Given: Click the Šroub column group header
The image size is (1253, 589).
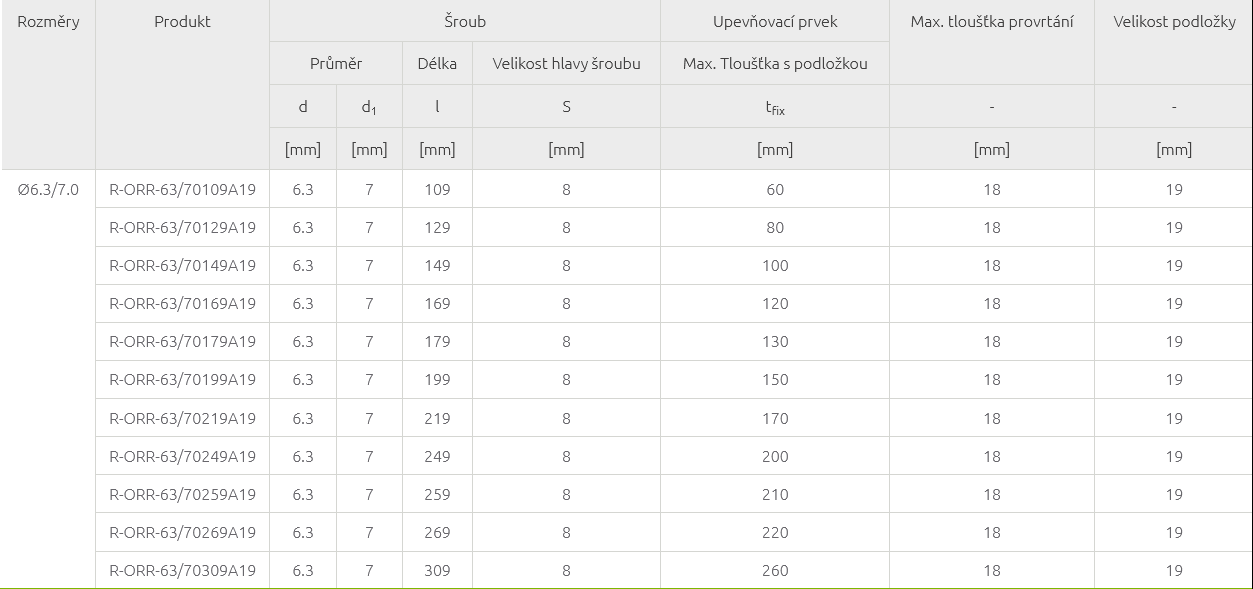Looking at the screenshot, I should click(x=464, y=21).
